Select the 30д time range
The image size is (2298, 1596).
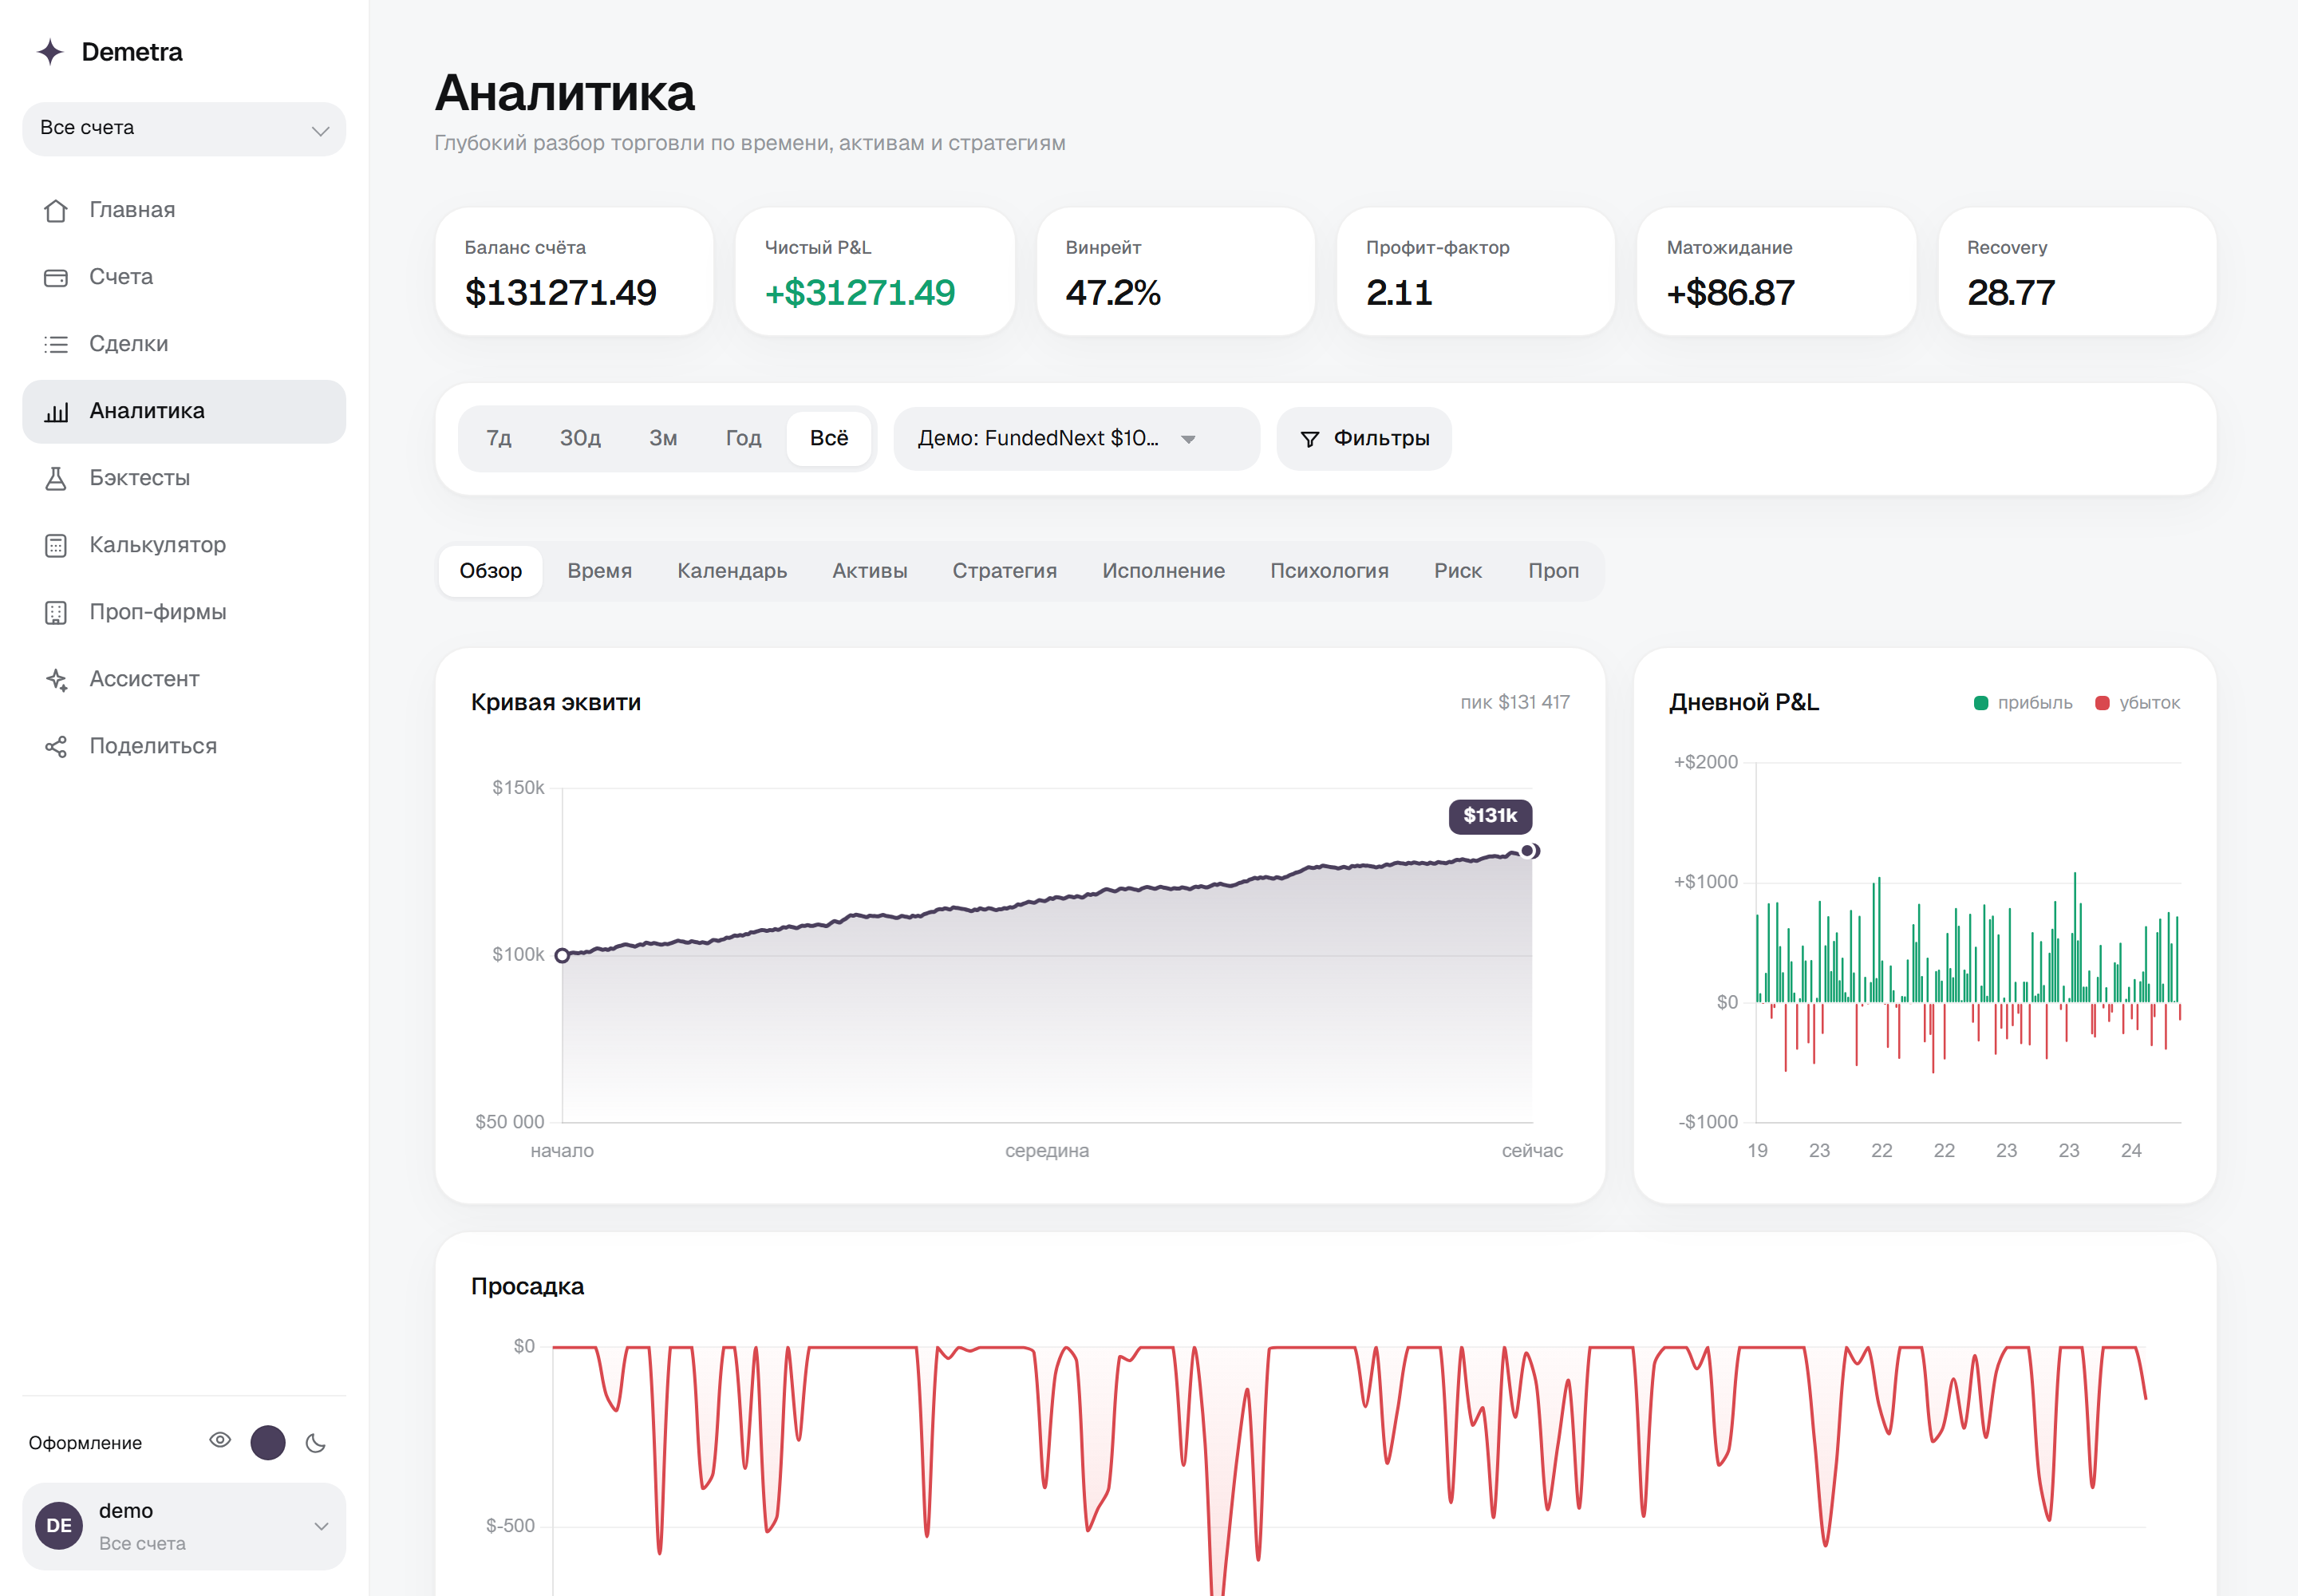pyautogui.click(x=580, y=438)
